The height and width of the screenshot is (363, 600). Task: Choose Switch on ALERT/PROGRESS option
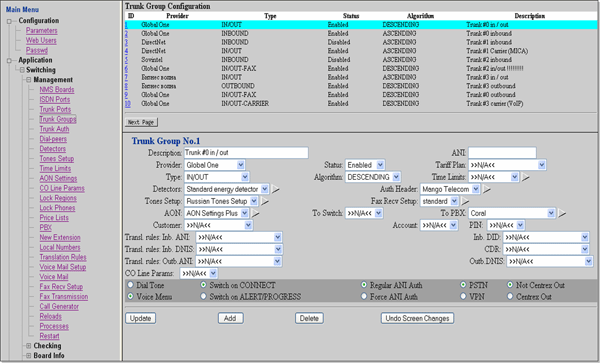coord(204,296)
